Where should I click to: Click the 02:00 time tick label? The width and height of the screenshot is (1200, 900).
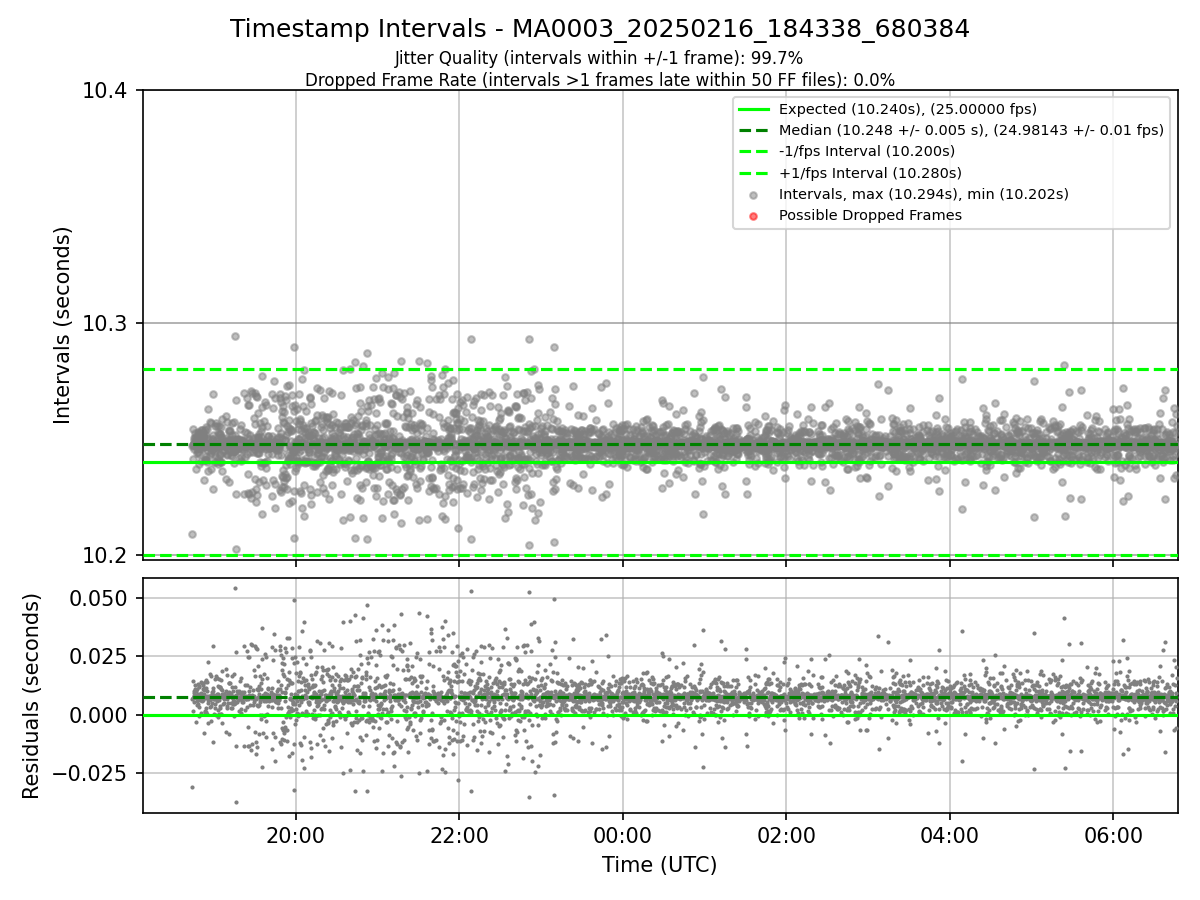pos(786,834)
